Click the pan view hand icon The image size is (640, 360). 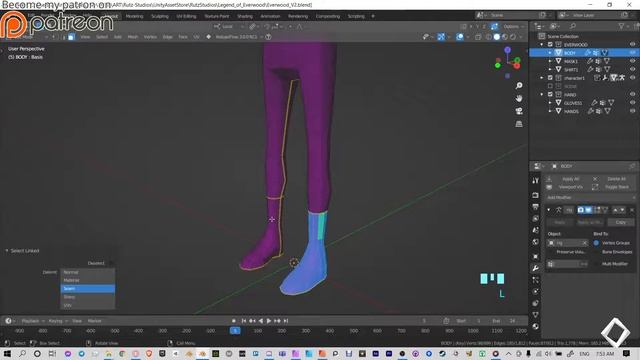[x=519, y=98]
